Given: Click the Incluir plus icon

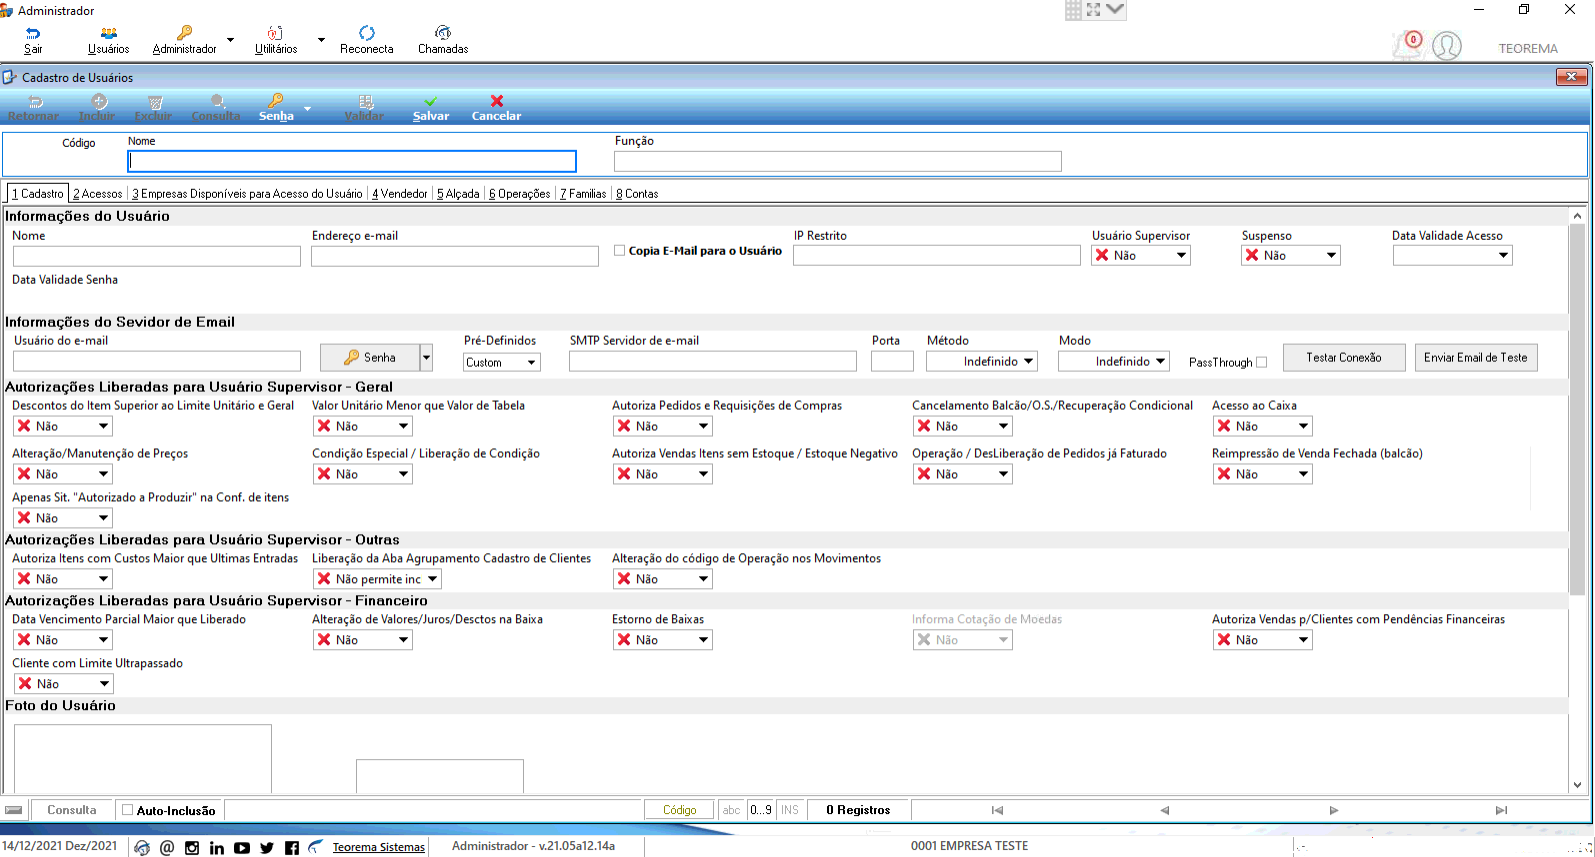Looking at the screenshot, I should 99,101.
